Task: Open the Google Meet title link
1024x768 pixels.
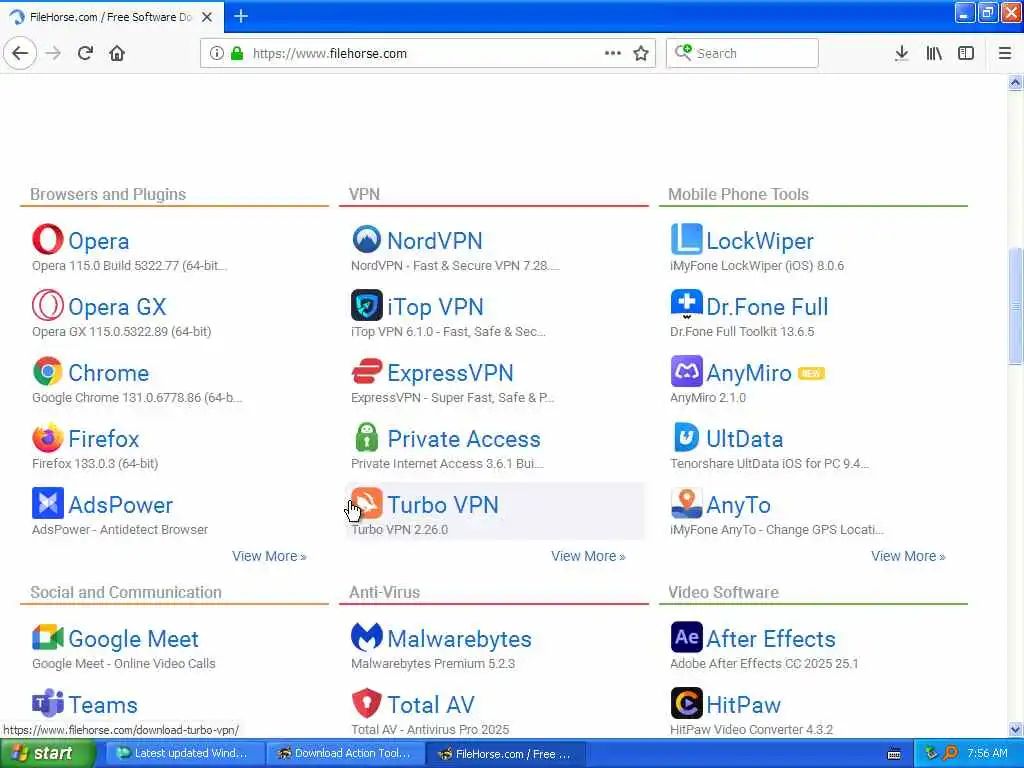Action: point(133,639)
